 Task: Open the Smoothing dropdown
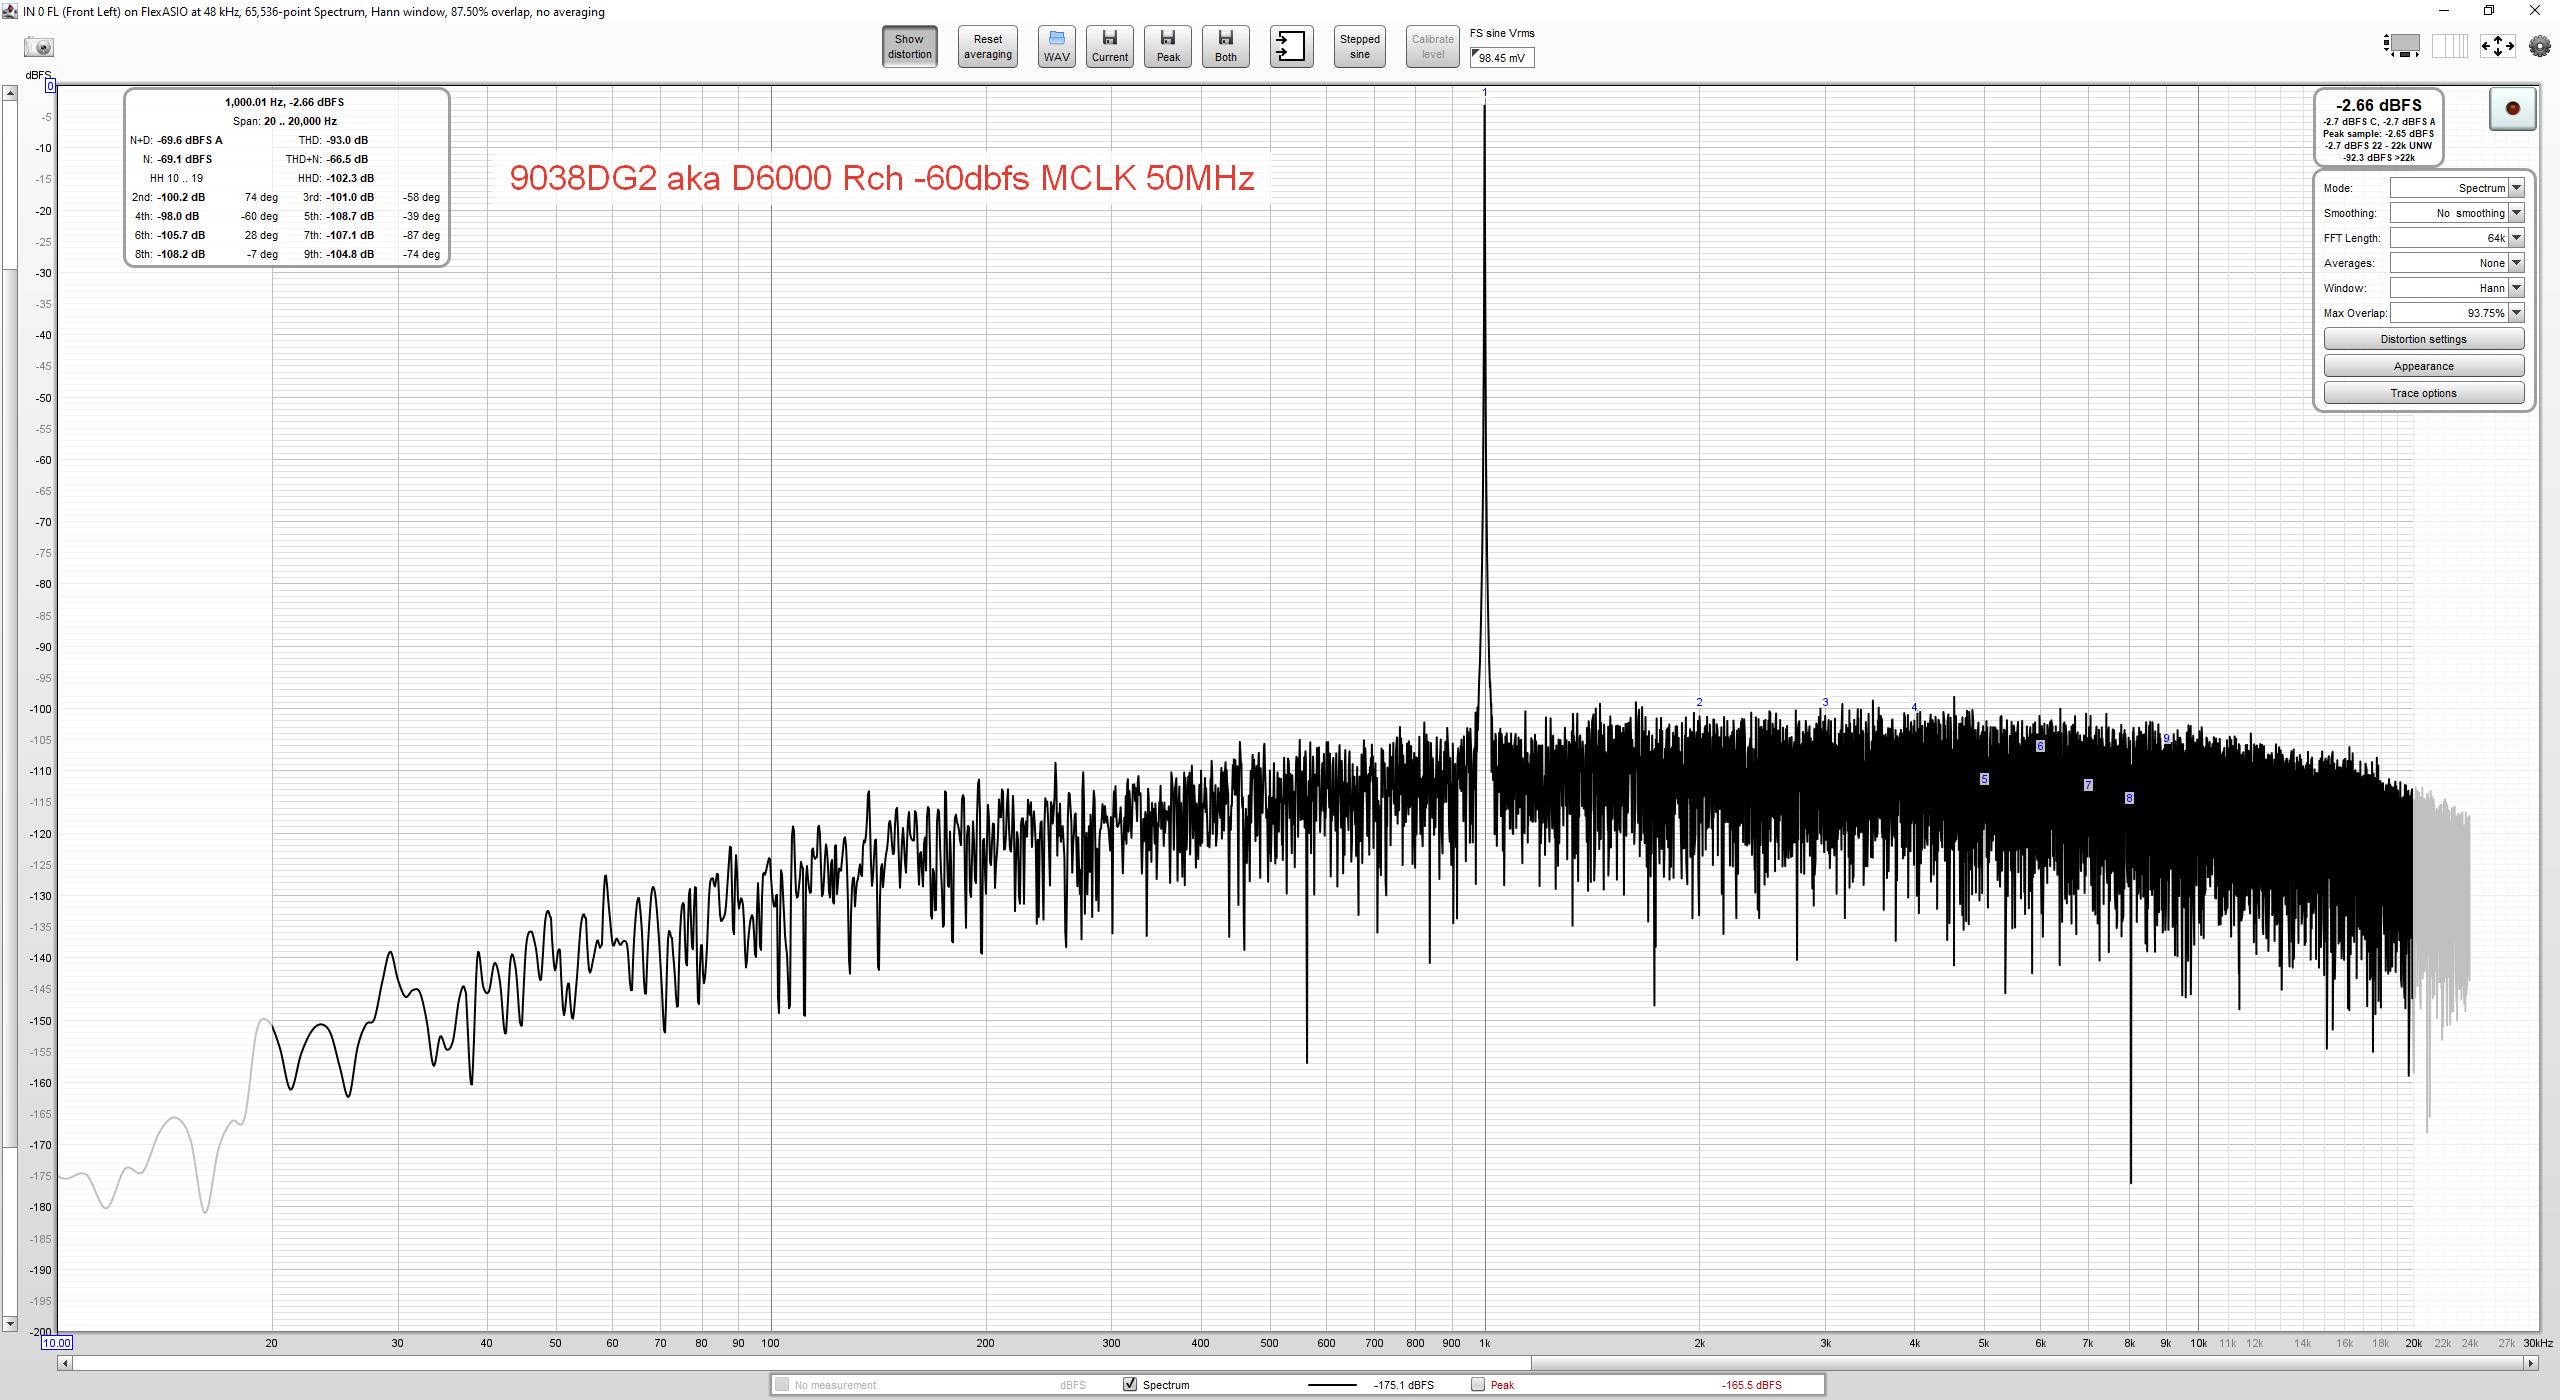tap(2516, 213)
